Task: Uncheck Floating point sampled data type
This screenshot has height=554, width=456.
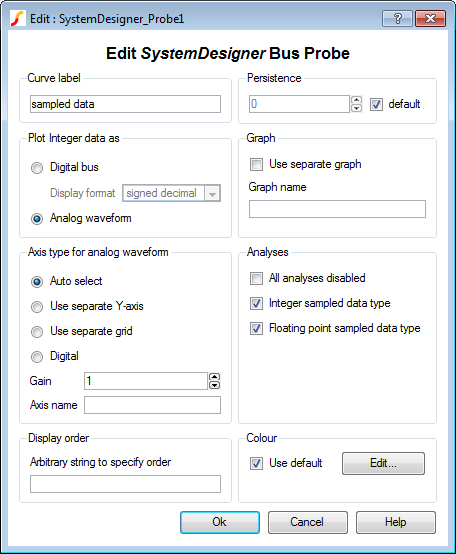Action: click(256, 329)
